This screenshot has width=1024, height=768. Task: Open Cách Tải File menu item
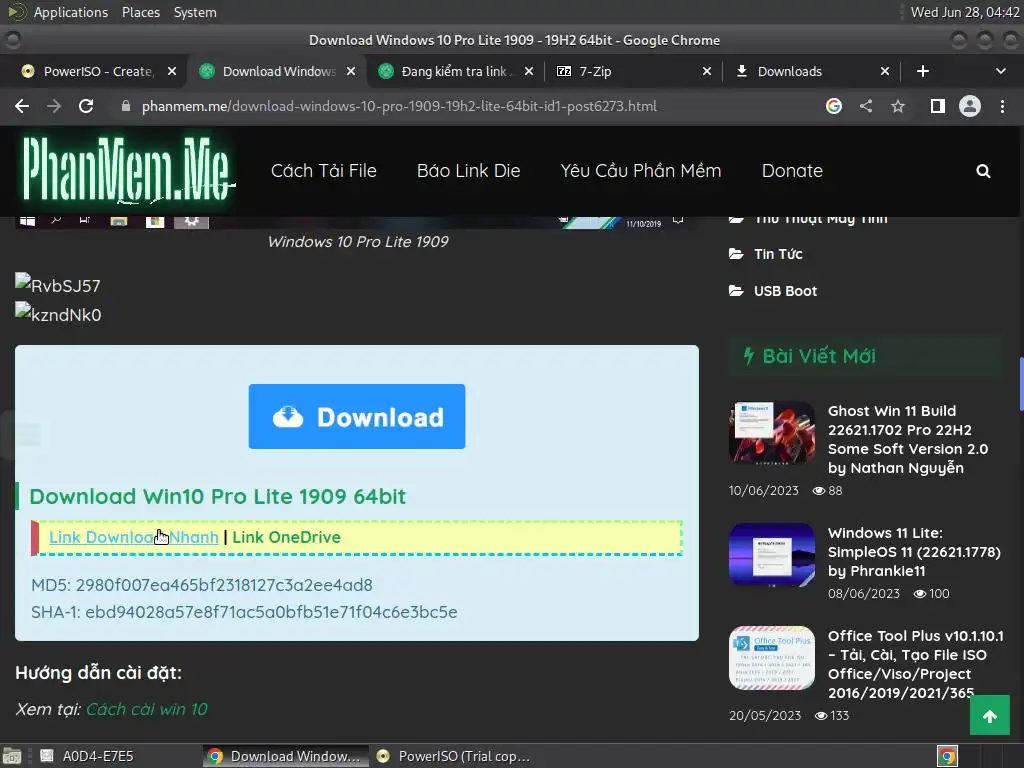(324, 170)
